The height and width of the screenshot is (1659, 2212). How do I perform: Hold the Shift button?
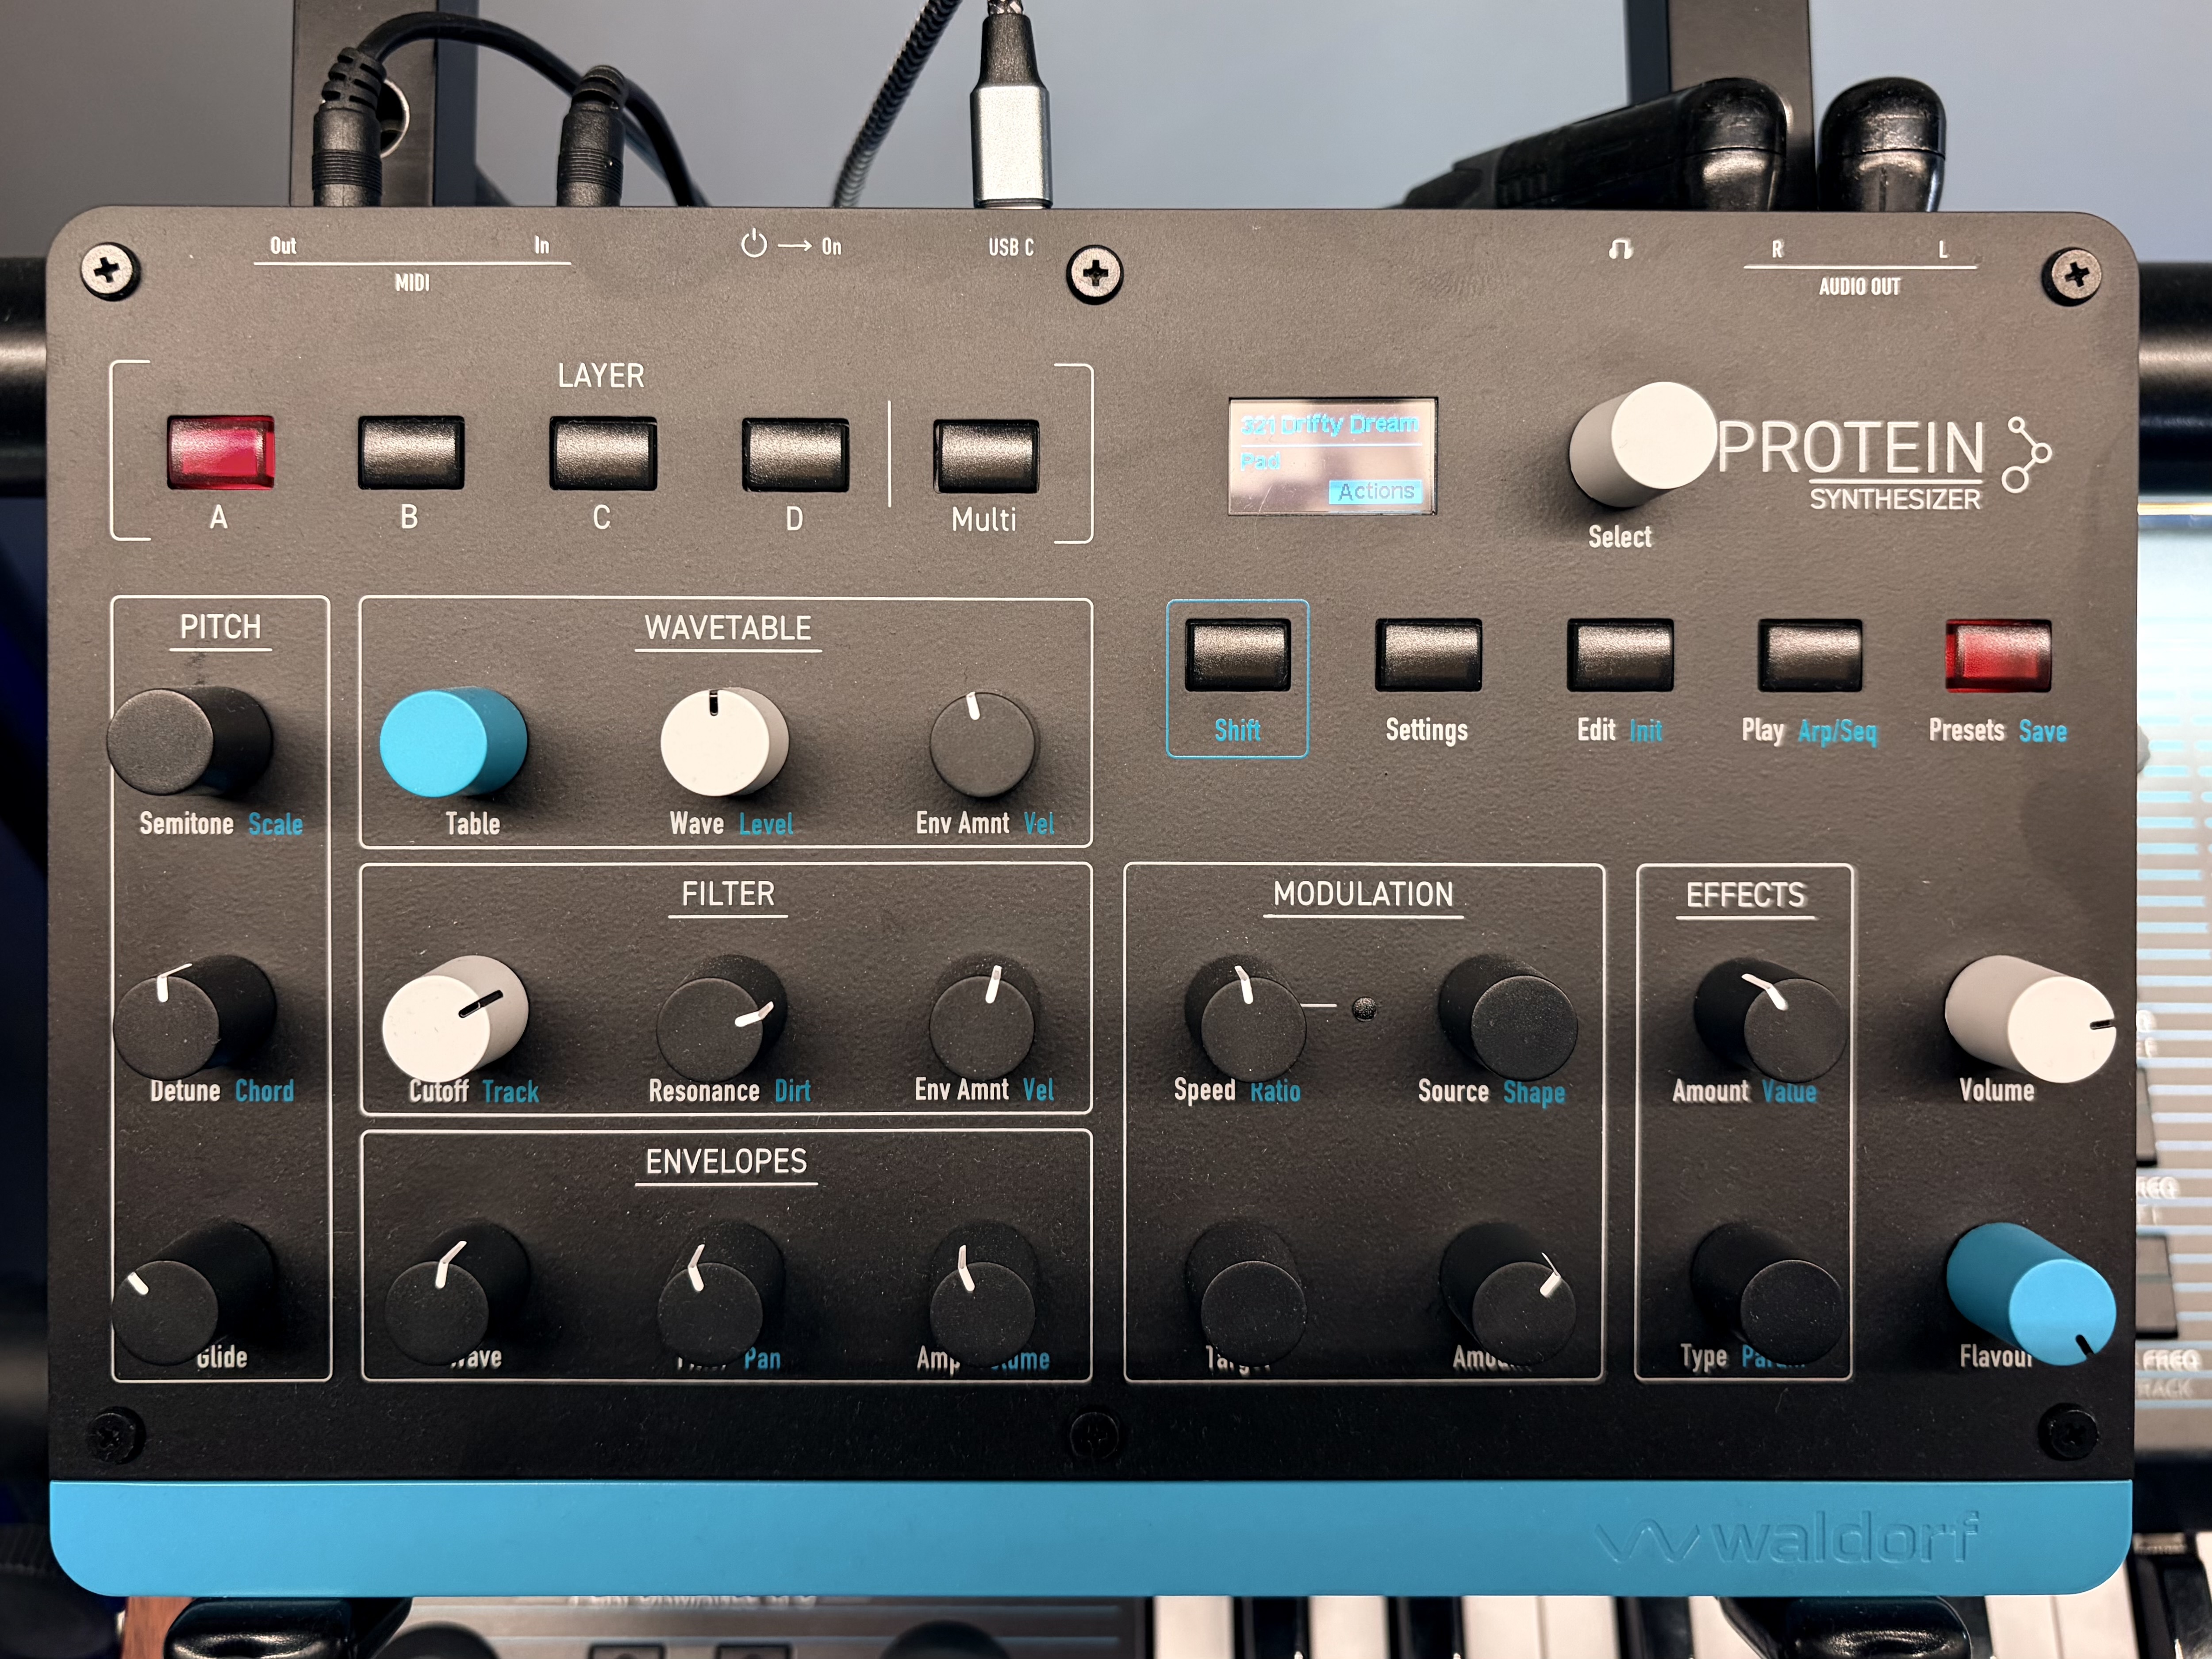(1237, 655)
